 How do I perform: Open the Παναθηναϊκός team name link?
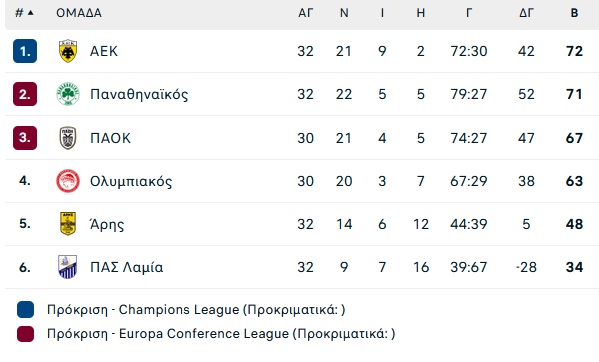(x=139, y=94)
